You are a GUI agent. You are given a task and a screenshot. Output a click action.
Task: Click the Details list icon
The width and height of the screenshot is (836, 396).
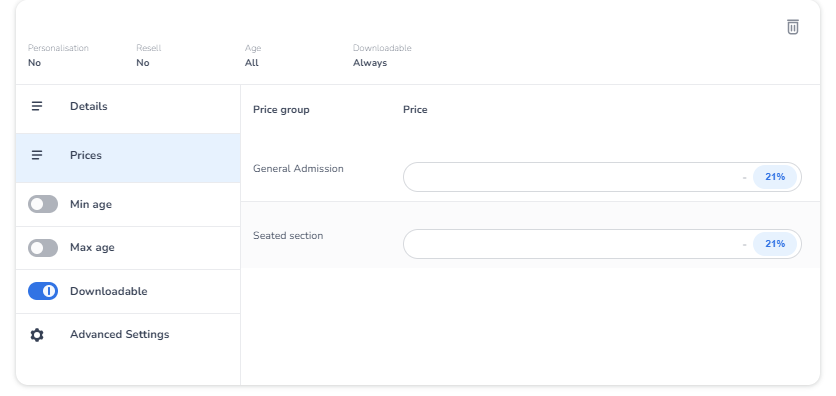[37, 106]
